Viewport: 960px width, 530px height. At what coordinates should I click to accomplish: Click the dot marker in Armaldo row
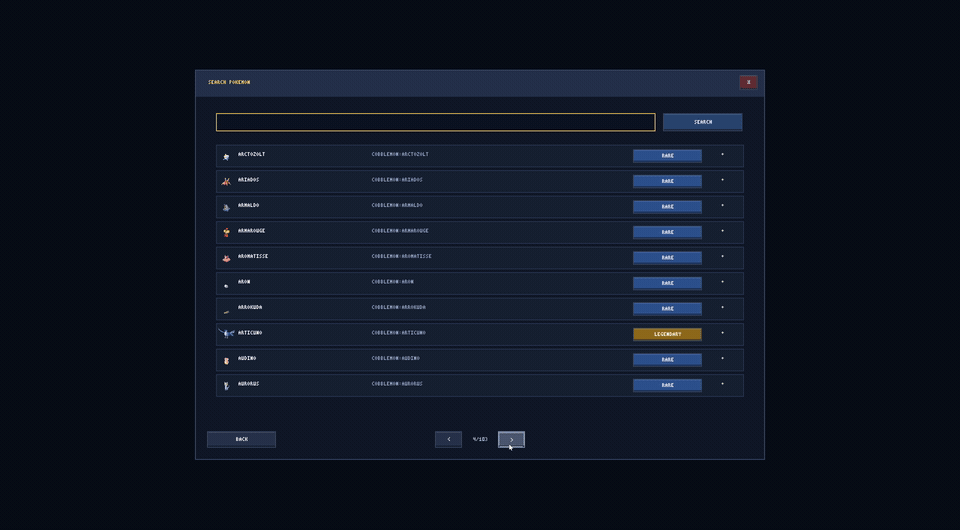(722, 206)
